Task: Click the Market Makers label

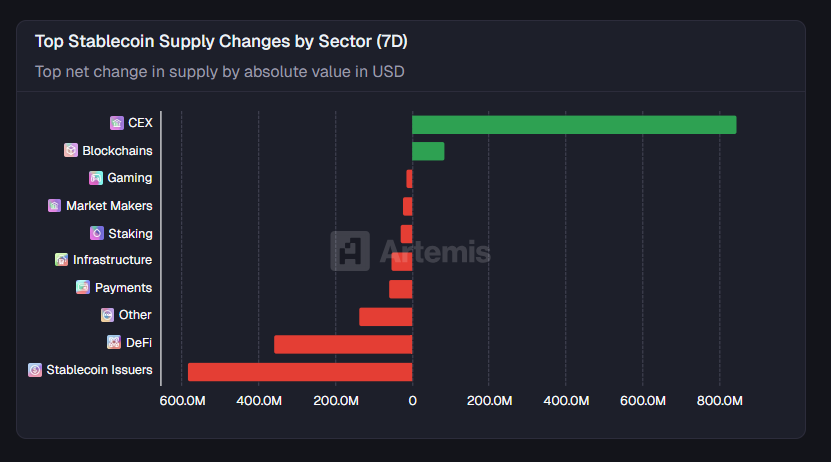Action: (109, 205)
